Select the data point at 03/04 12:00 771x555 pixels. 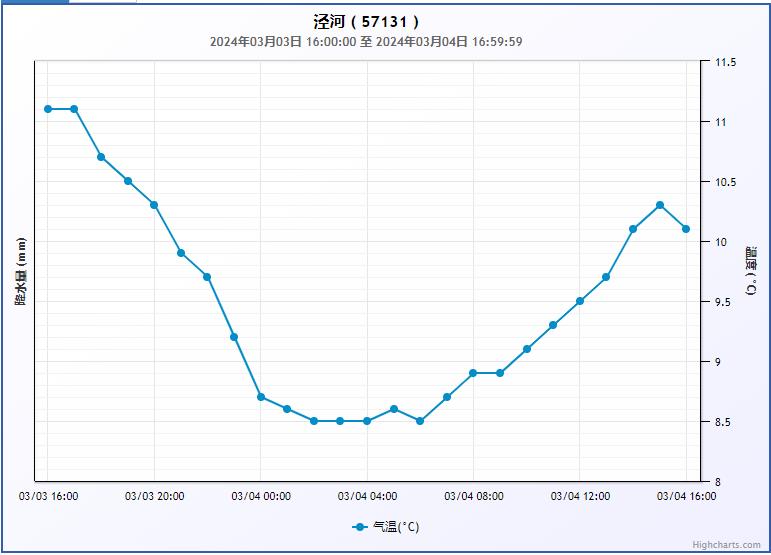(580, 301)
